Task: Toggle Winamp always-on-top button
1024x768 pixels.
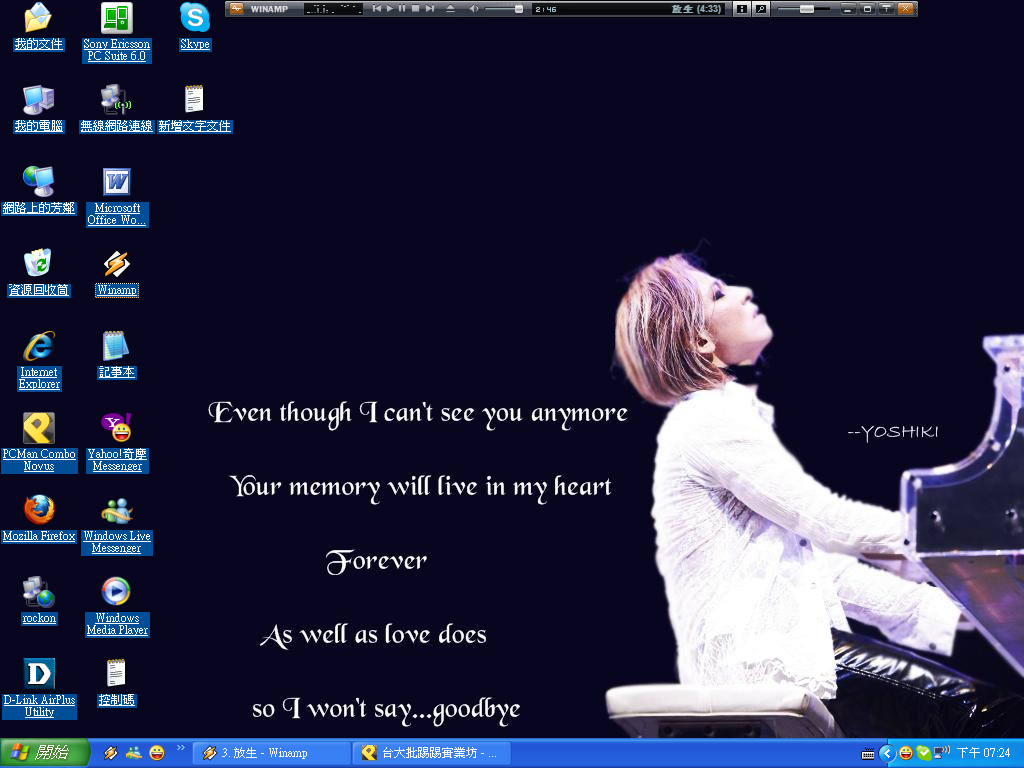Action: coord(886,8)
